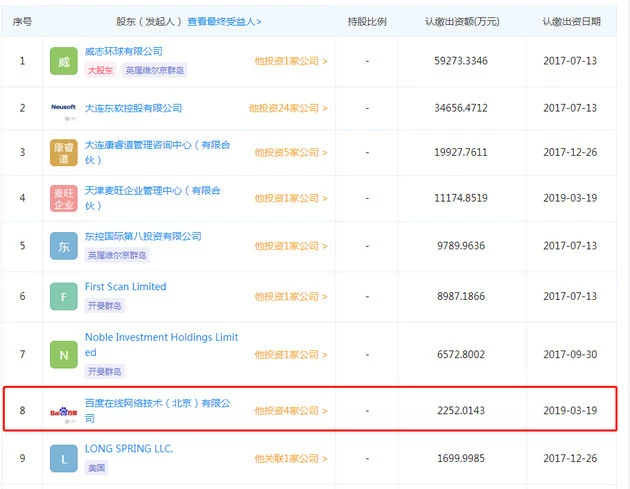Click 查看最终受益人 link in header

(x=224, y=22)
